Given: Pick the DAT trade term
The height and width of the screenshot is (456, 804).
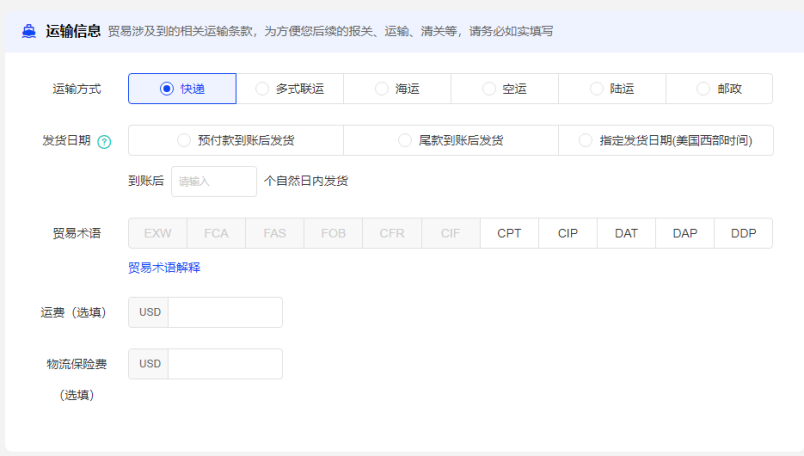Looking at the screenshot, I should (x=626, y=234).
